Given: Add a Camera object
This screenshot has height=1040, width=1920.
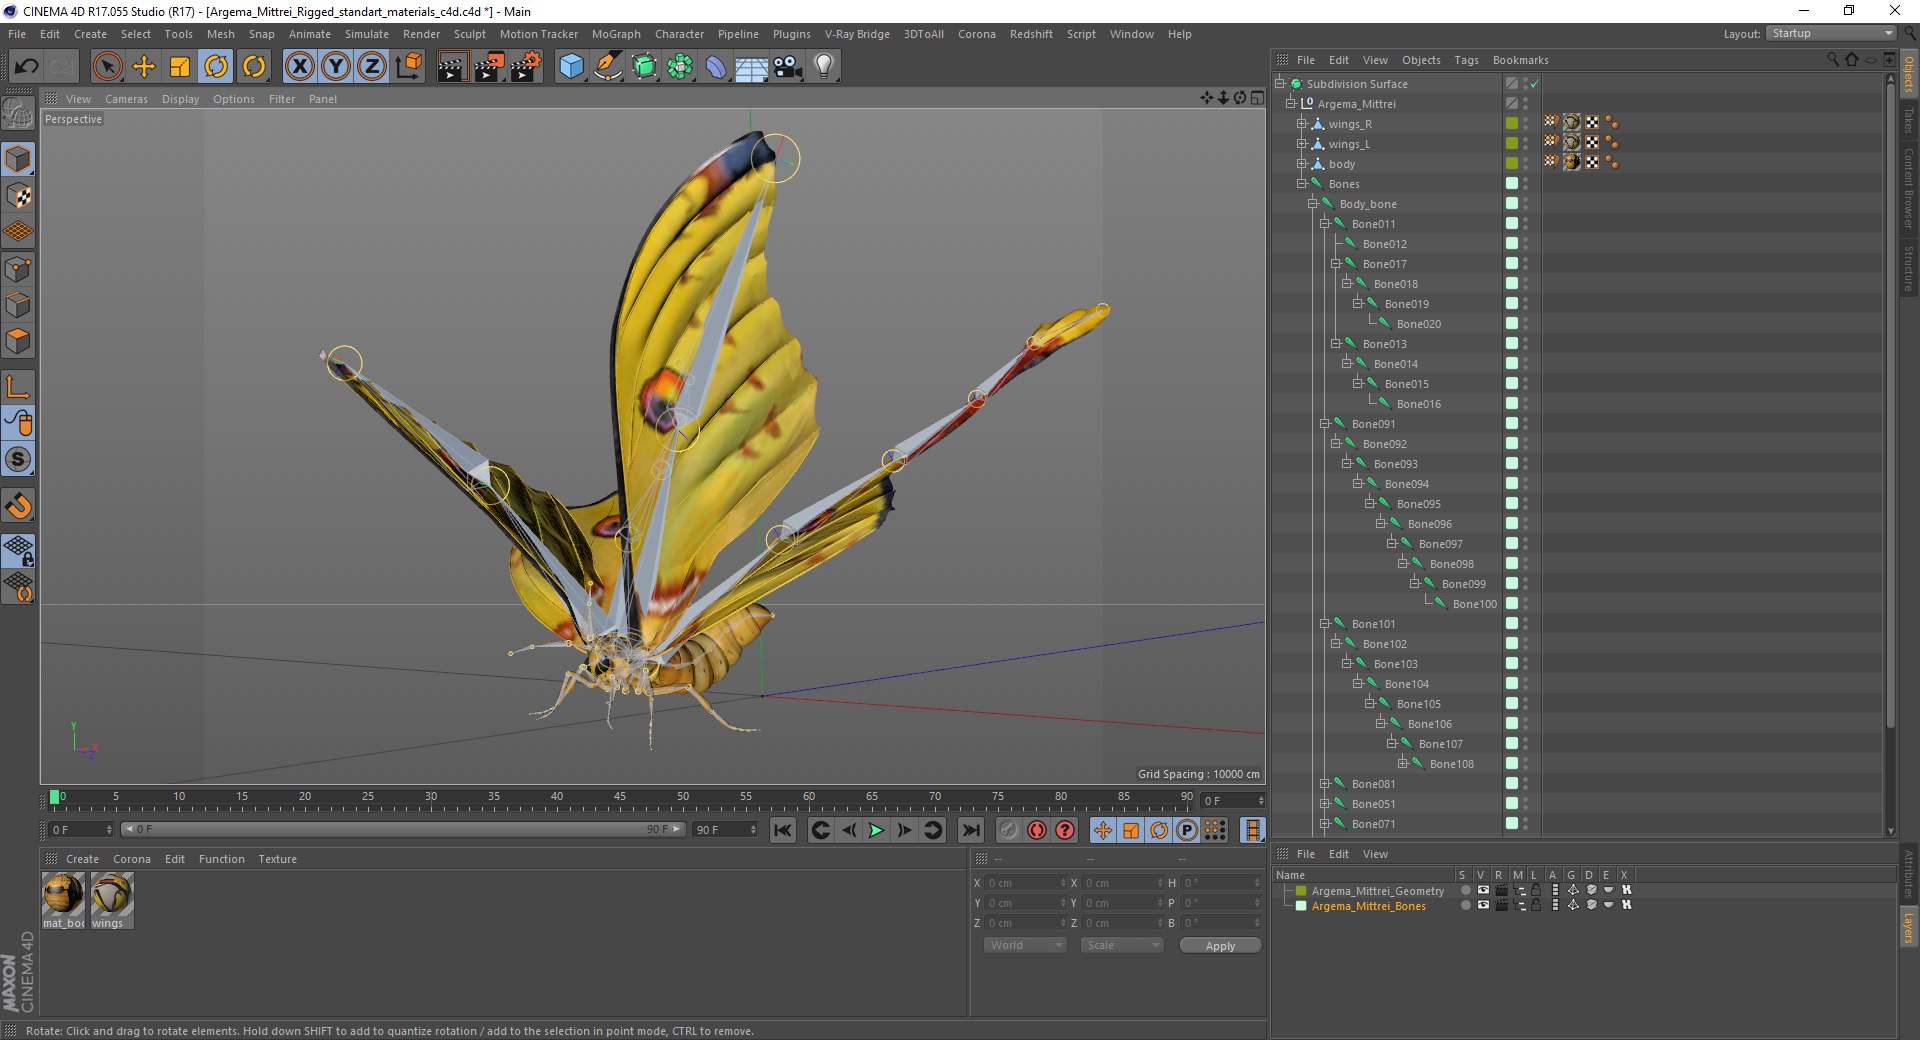Looking at the screenshot, I should [x=788, y=67].
